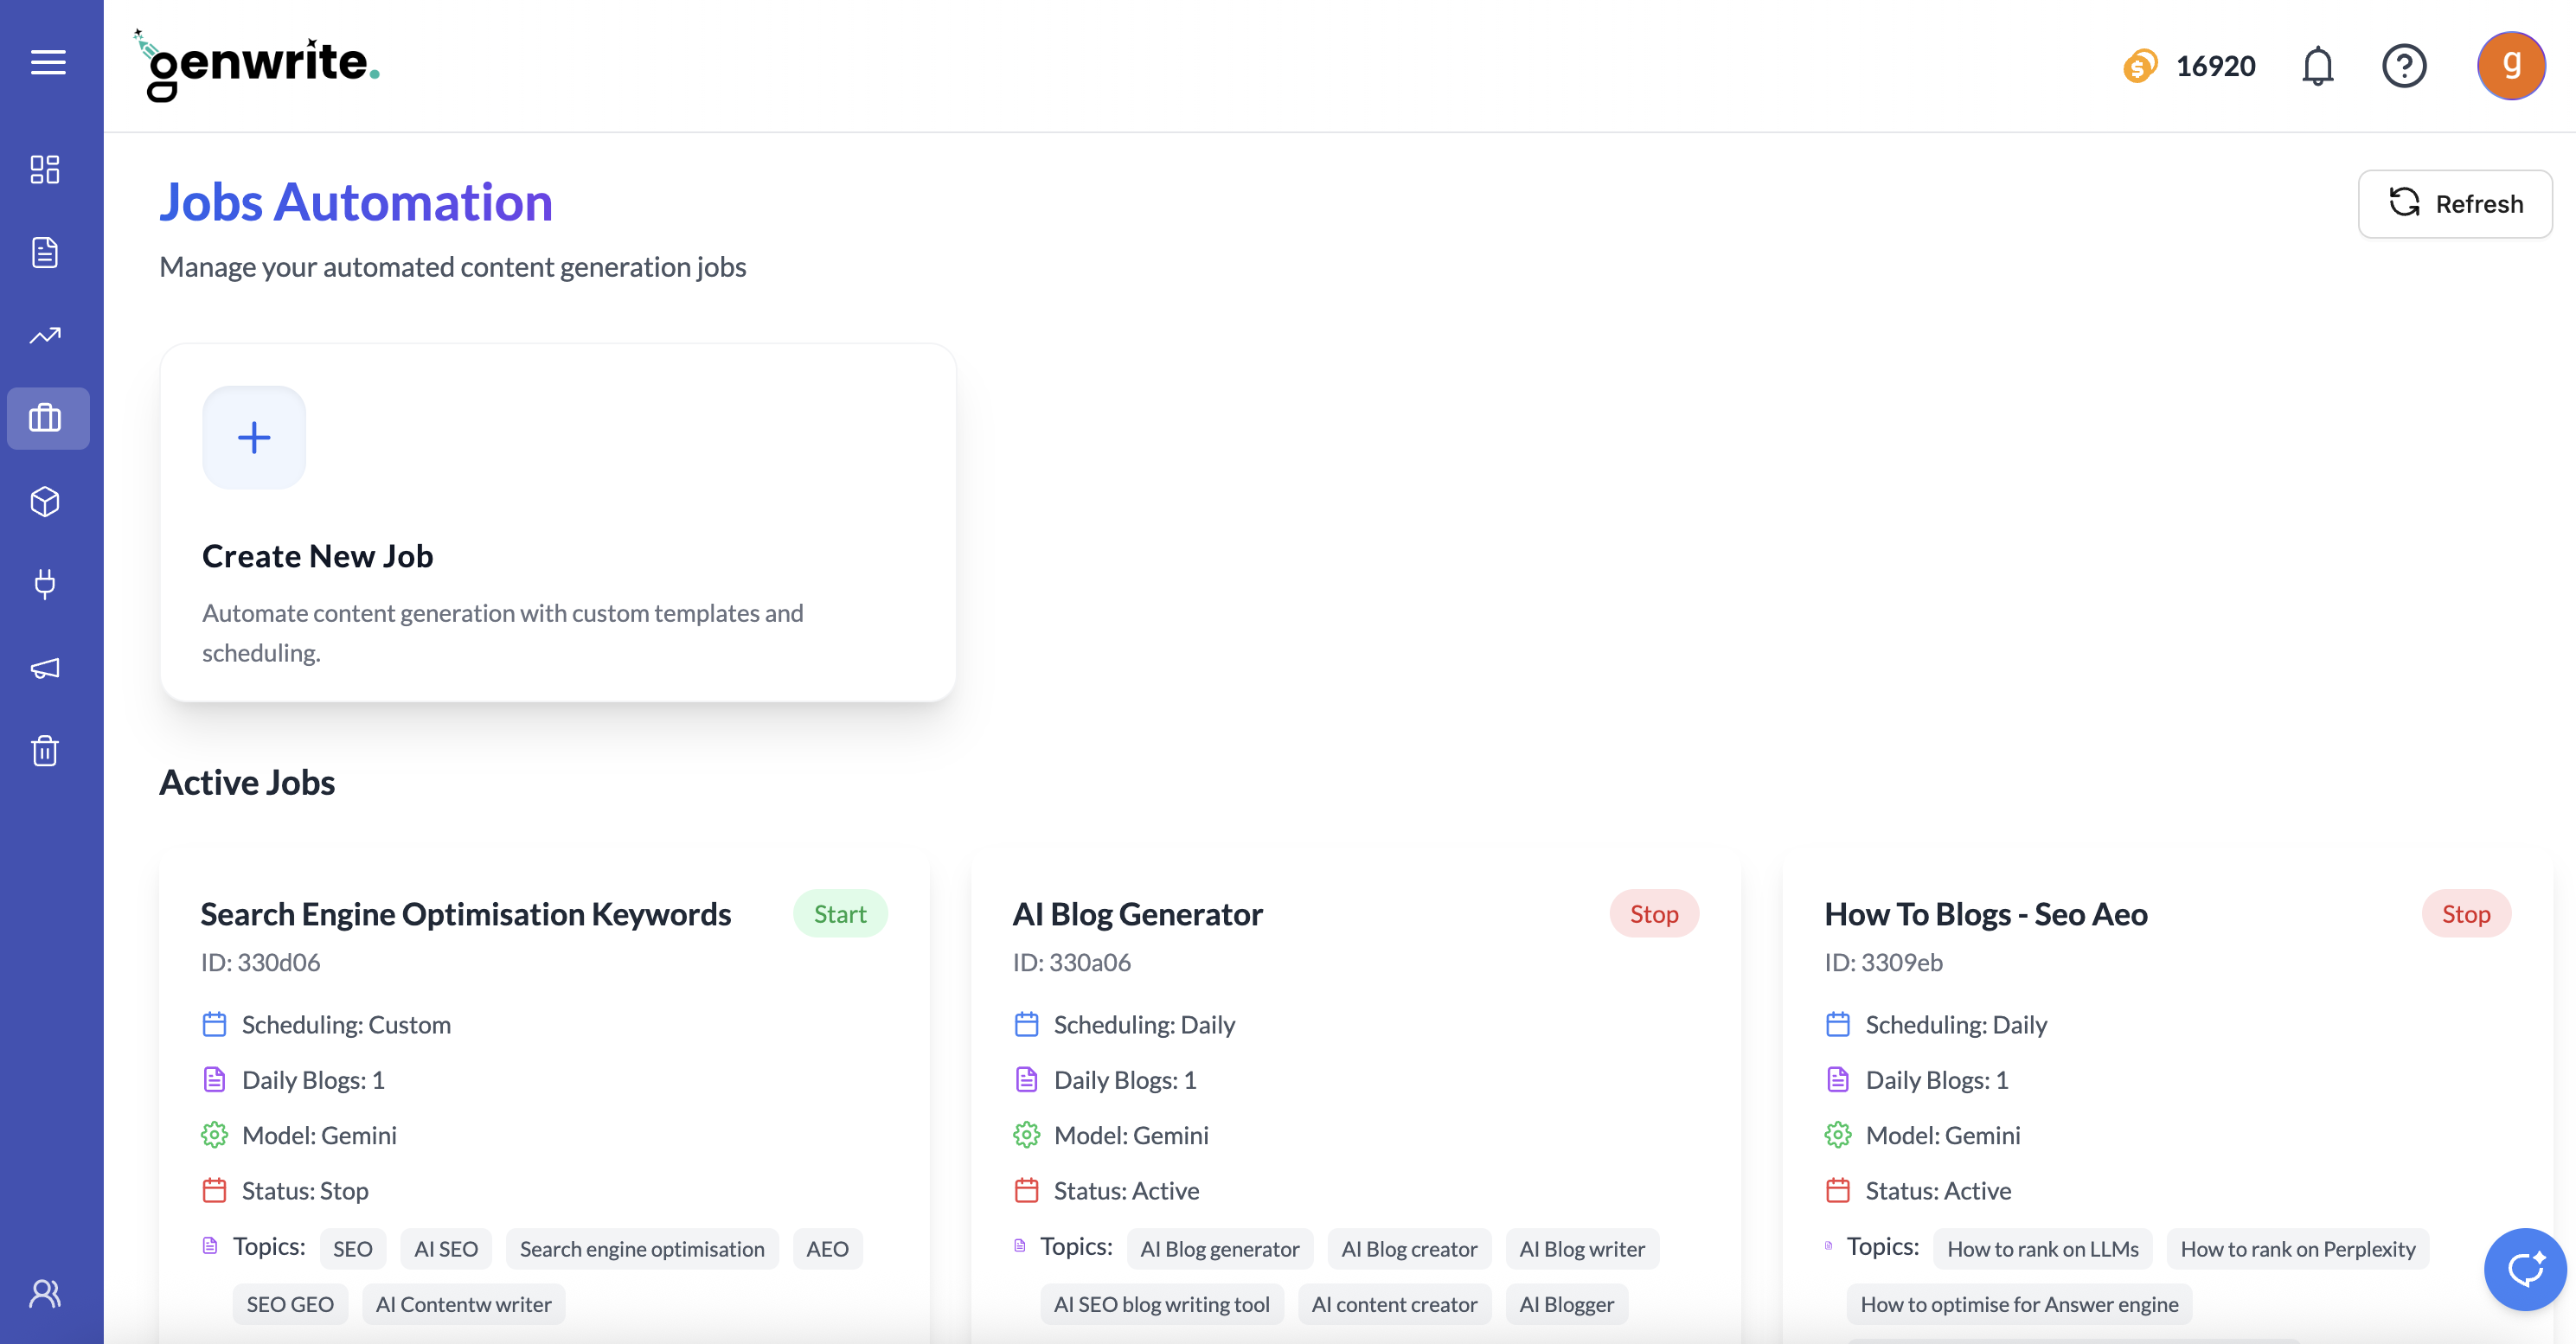Click the Refresh button
Image resolution: width=2576 pixels, height=1344 pixels.
(2455, 204)
